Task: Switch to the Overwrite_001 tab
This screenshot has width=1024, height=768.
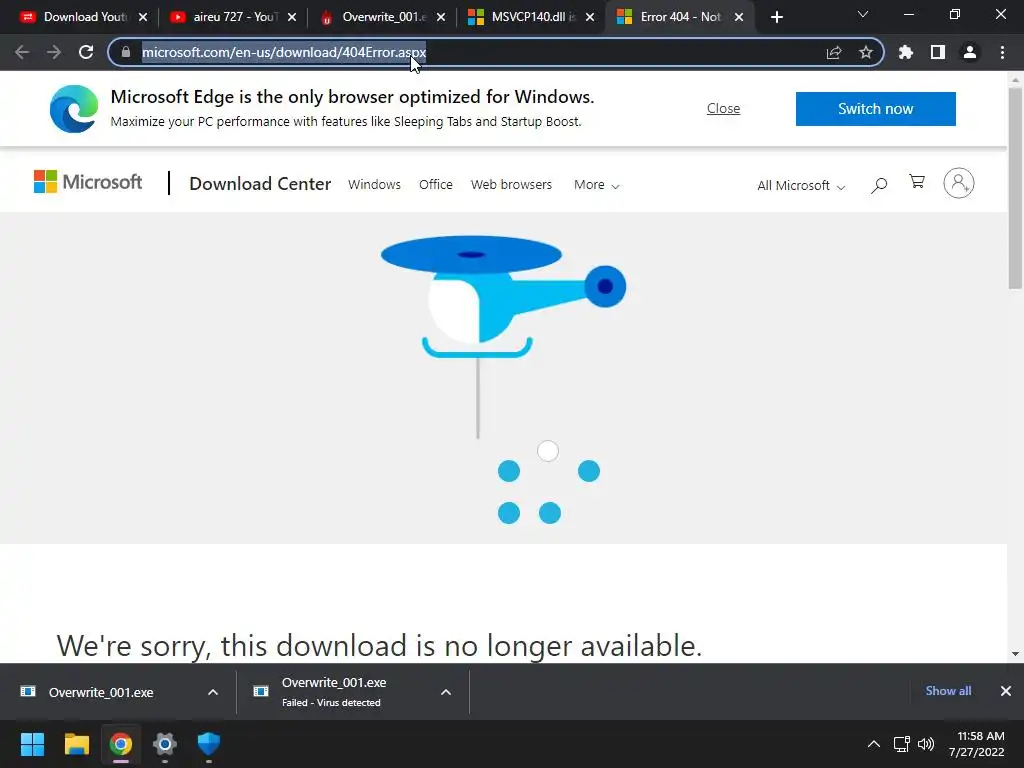Action: (x=384, y=17)
